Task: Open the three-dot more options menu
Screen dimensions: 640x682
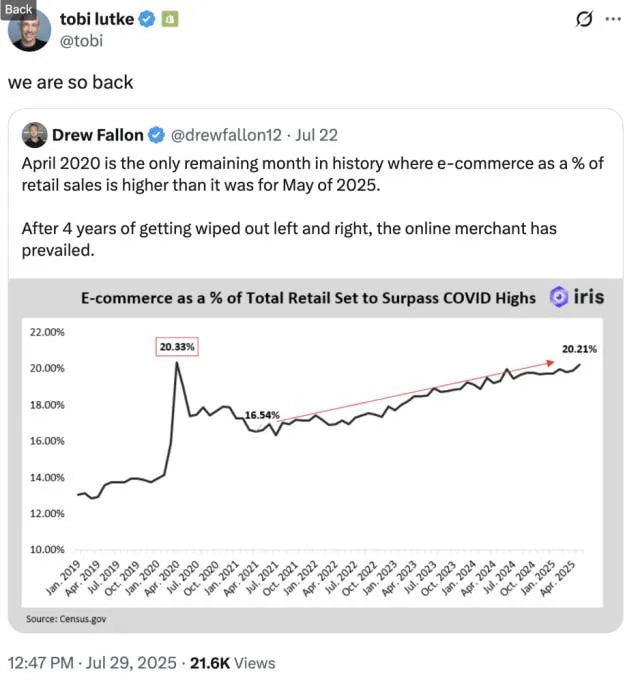Action: click(x=613, y=19)
